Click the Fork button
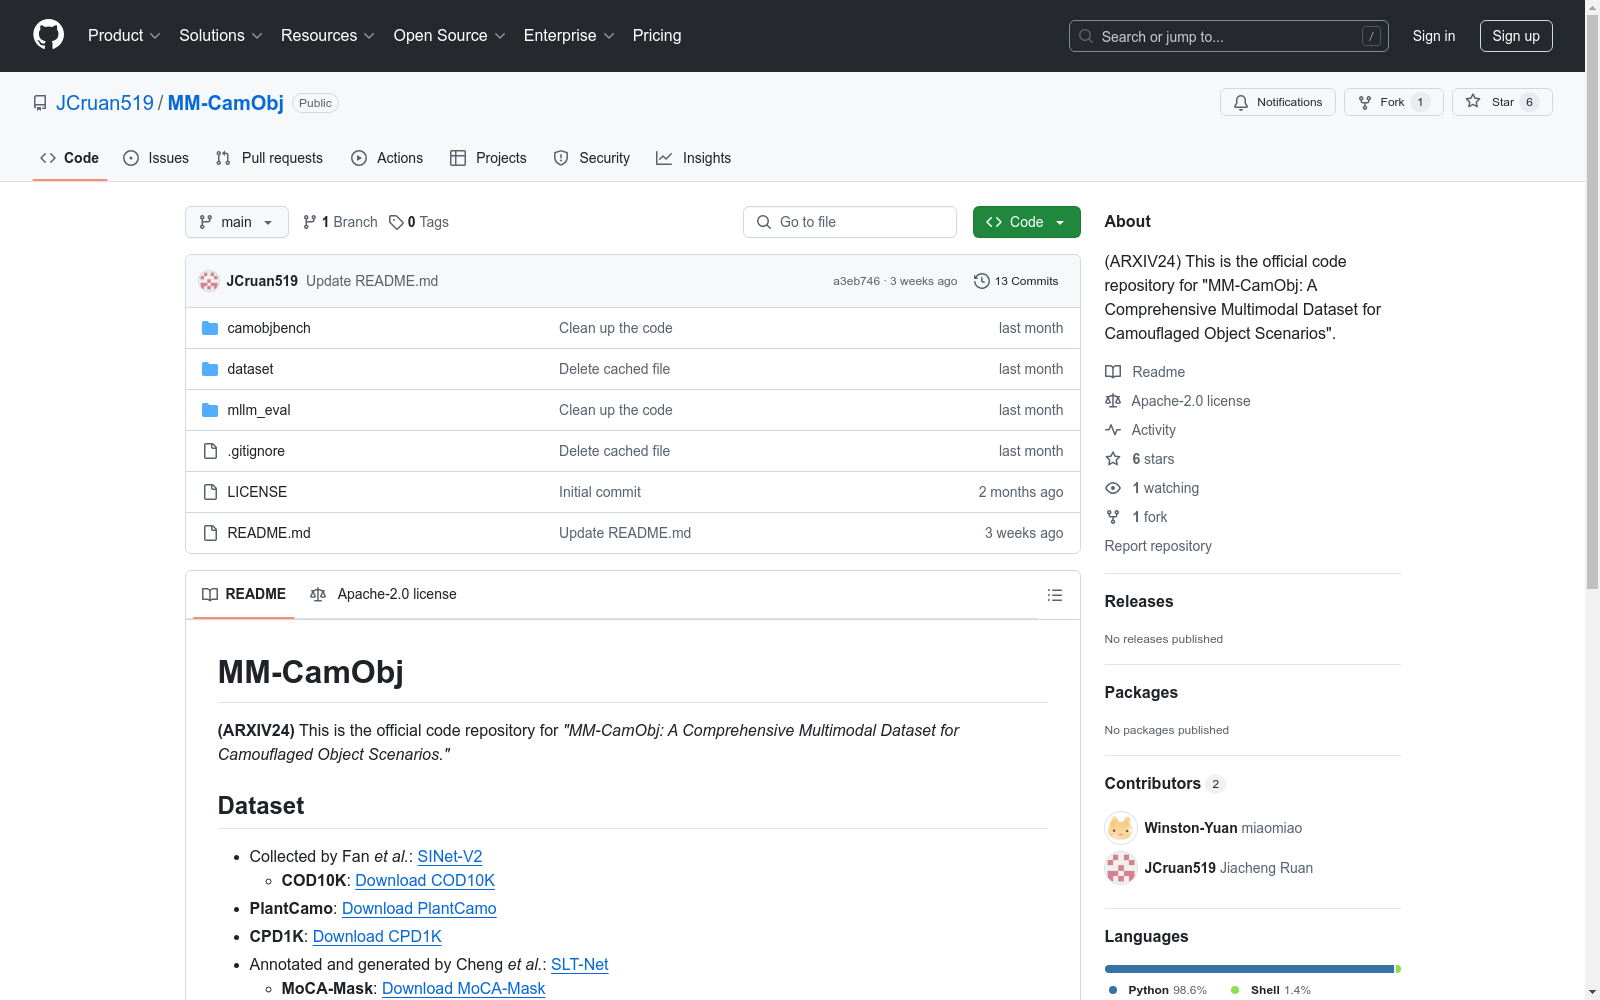1600x1000 pixels. pyautogui.click(x=1394, y=102)
